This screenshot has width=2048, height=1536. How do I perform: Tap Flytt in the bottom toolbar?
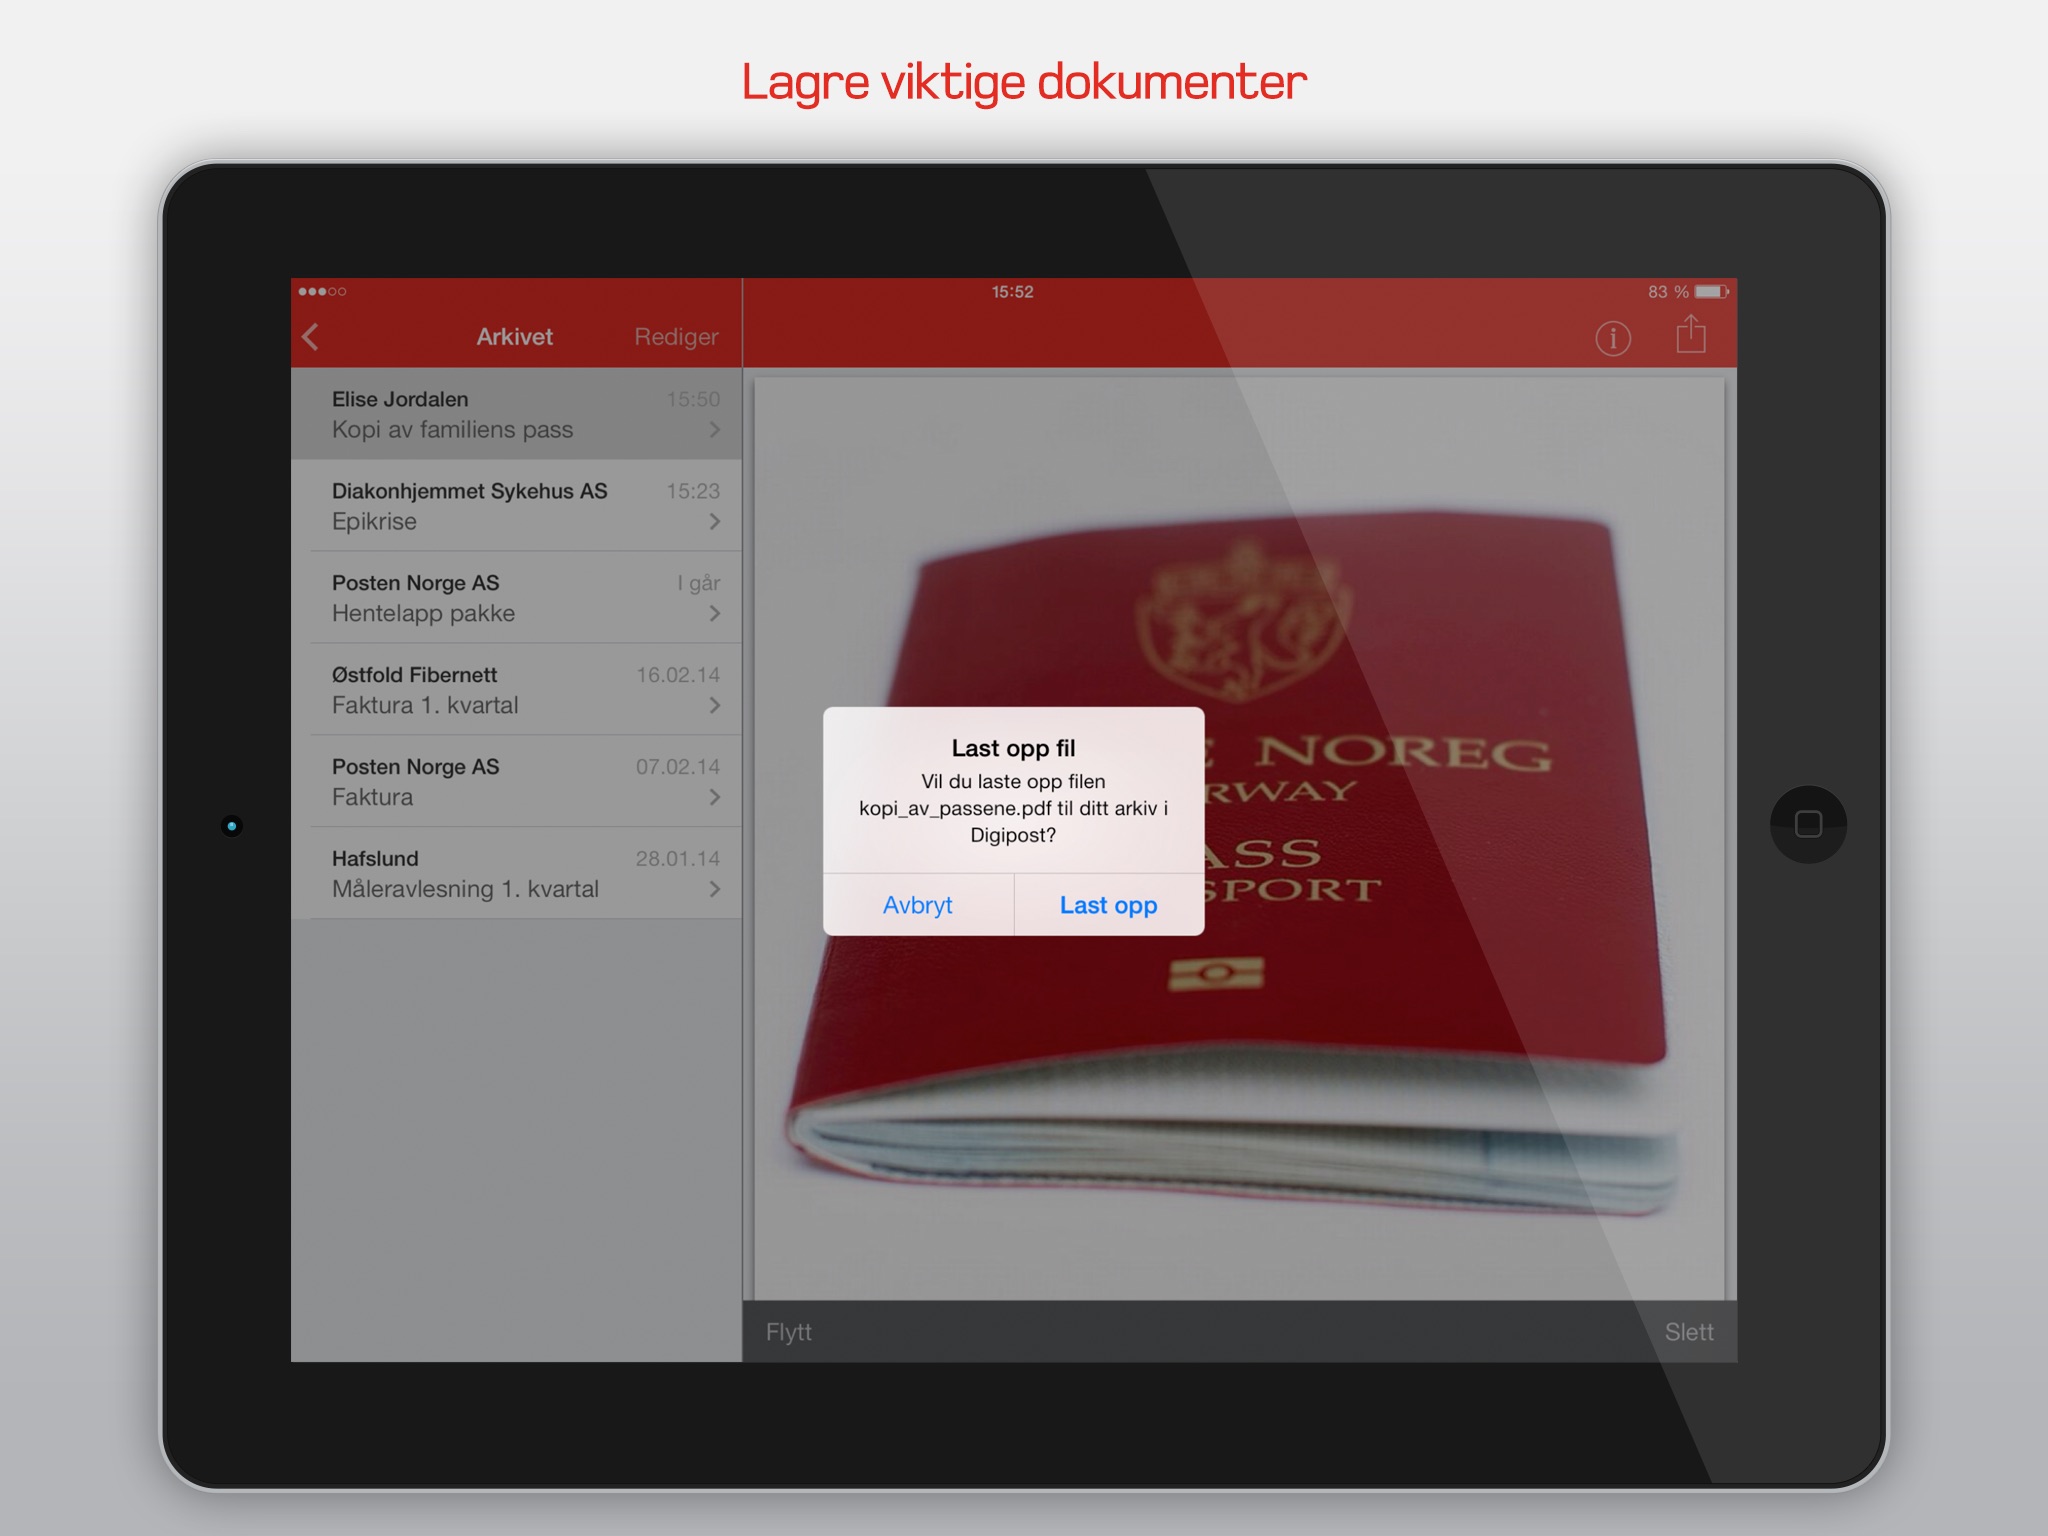(789, 1331)
